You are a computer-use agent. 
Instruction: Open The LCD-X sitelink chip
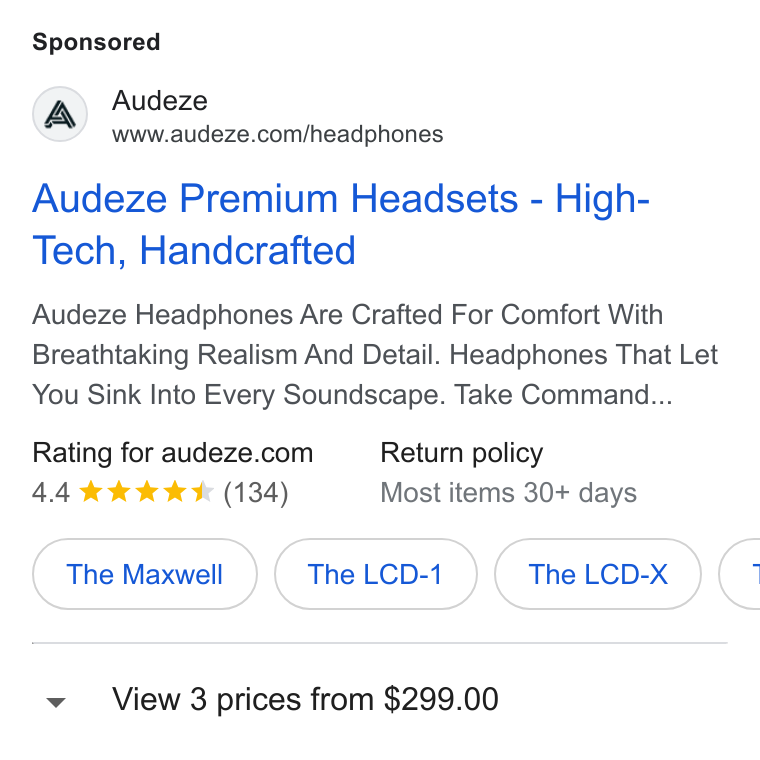598,574
